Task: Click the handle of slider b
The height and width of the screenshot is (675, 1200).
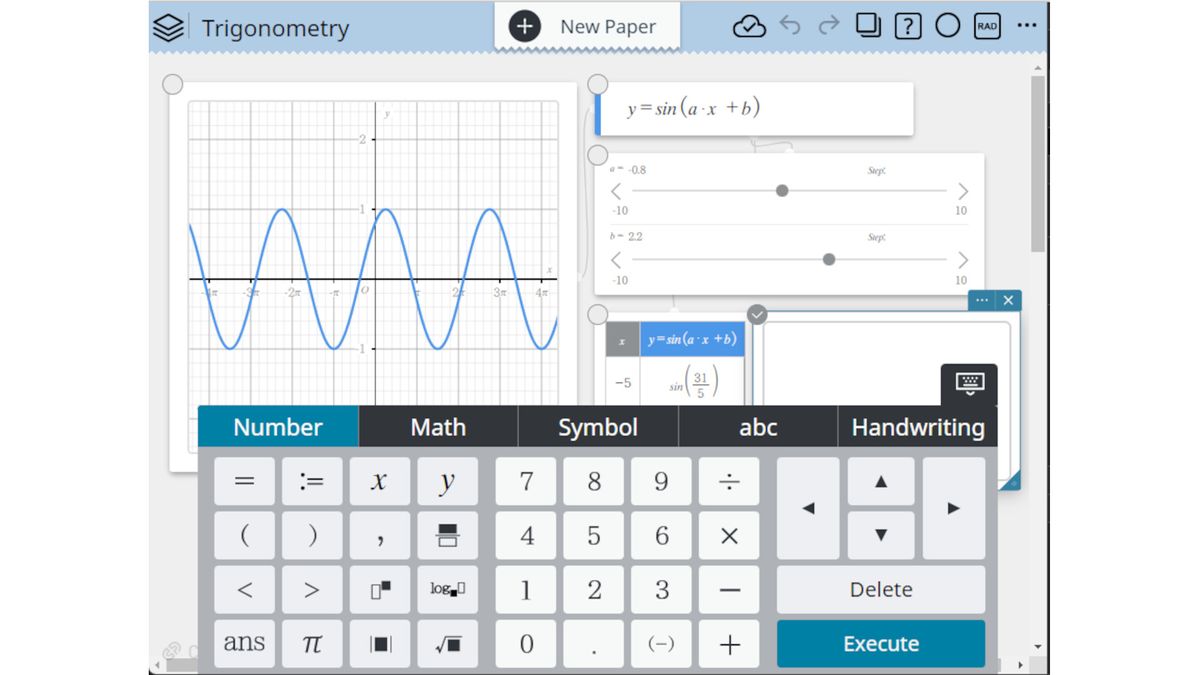Action: click(829, 259)
